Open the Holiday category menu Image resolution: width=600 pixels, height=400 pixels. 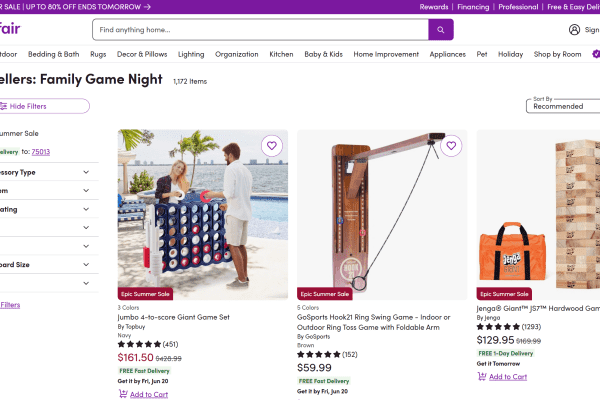[510, 54]
